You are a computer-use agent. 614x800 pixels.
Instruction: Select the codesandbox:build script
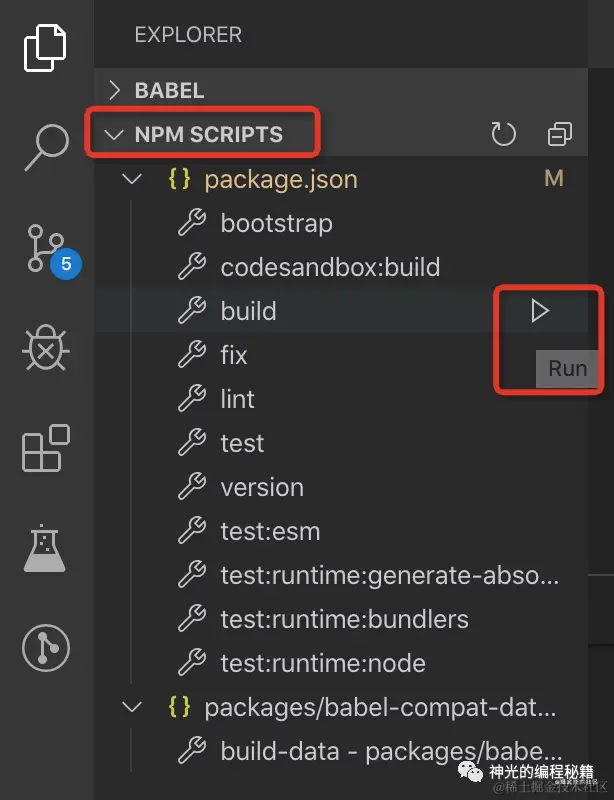tap(330, 268)
